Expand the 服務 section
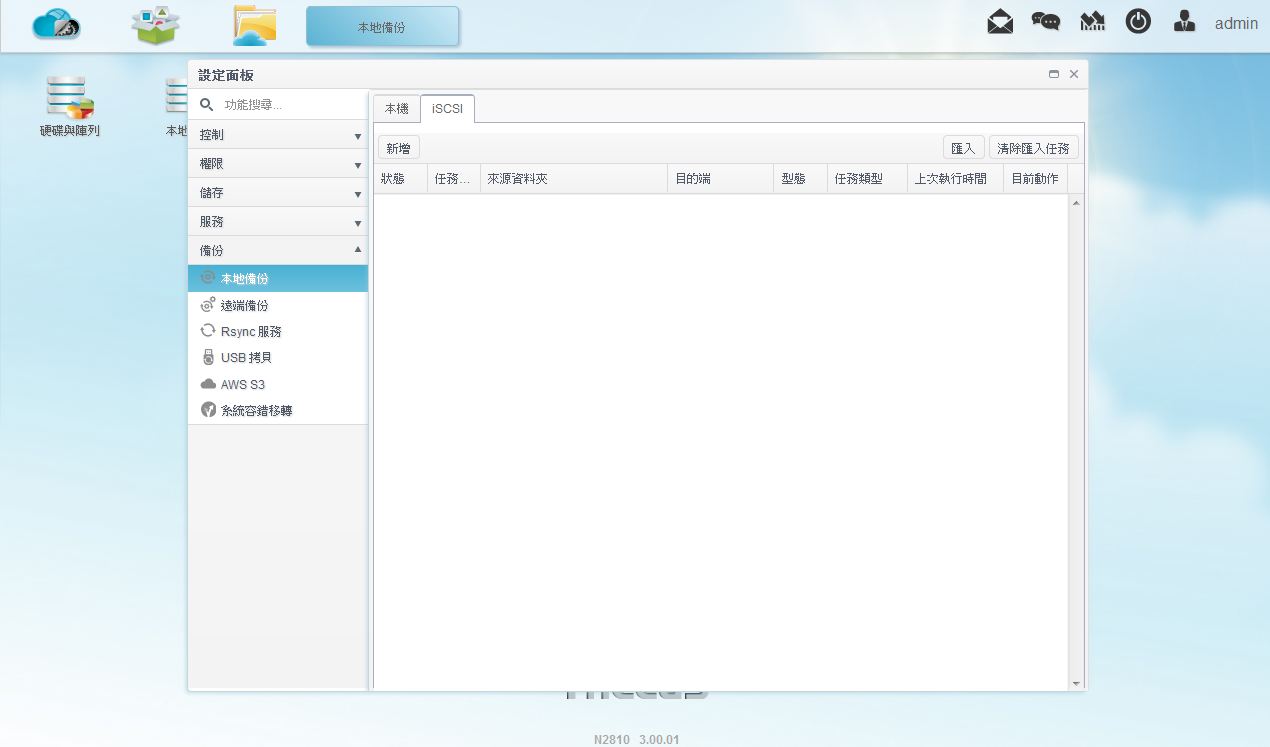 pos(278,222)
